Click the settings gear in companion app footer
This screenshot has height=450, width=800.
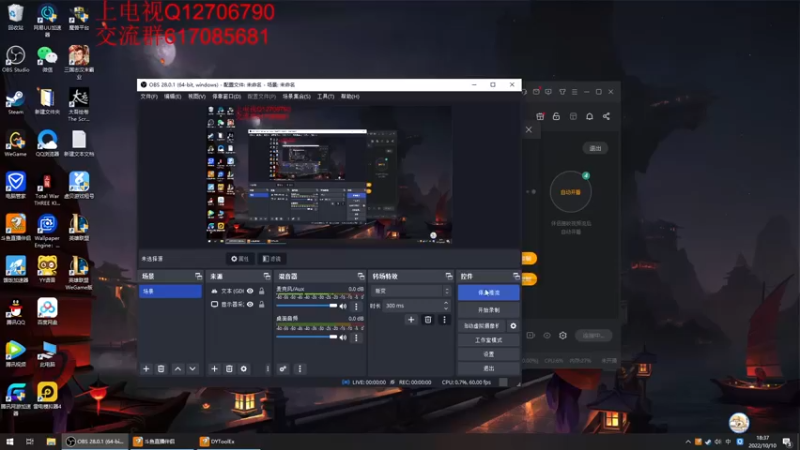(x=563, y=335)
